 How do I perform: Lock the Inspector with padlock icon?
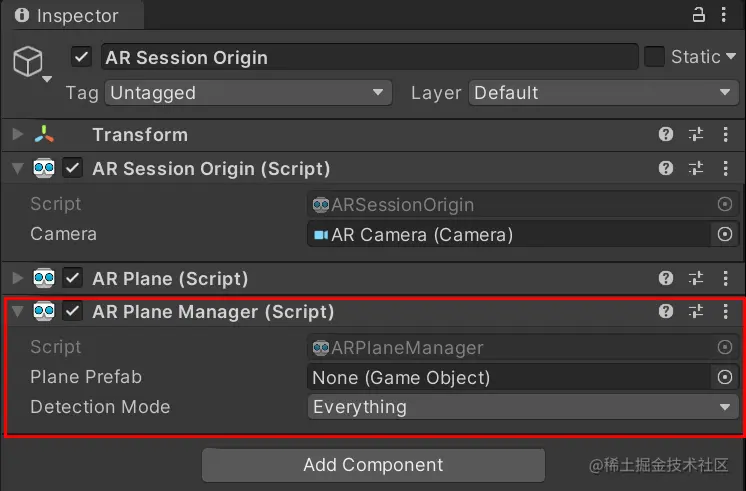tap(698, 14)
